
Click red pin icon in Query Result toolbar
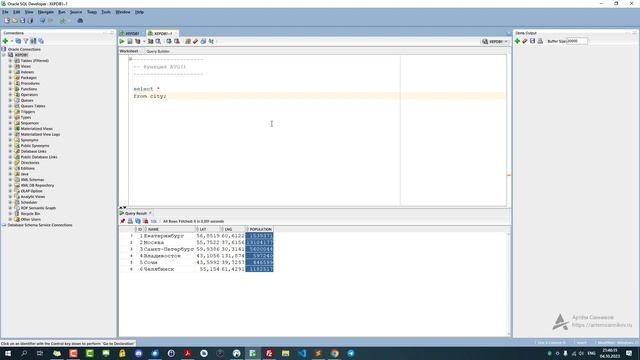122,221
